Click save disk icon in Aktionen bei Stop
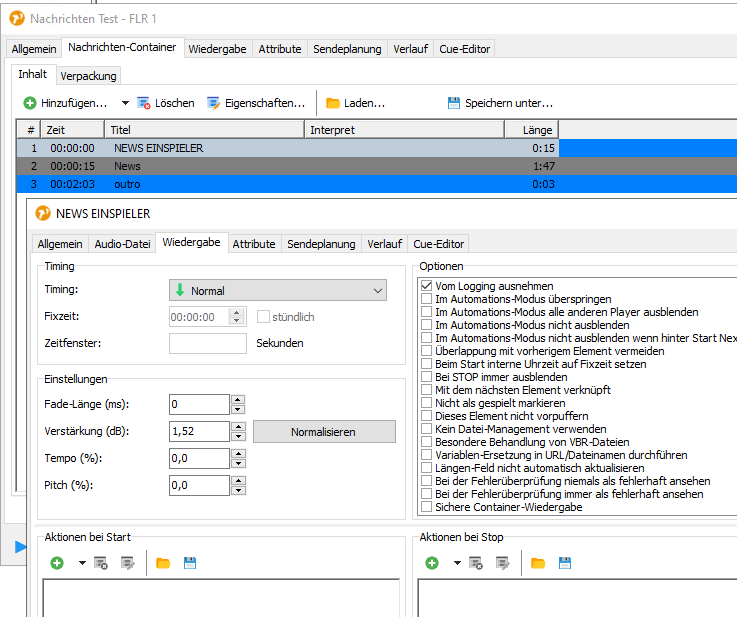737x617 pixels. point(565,563)
